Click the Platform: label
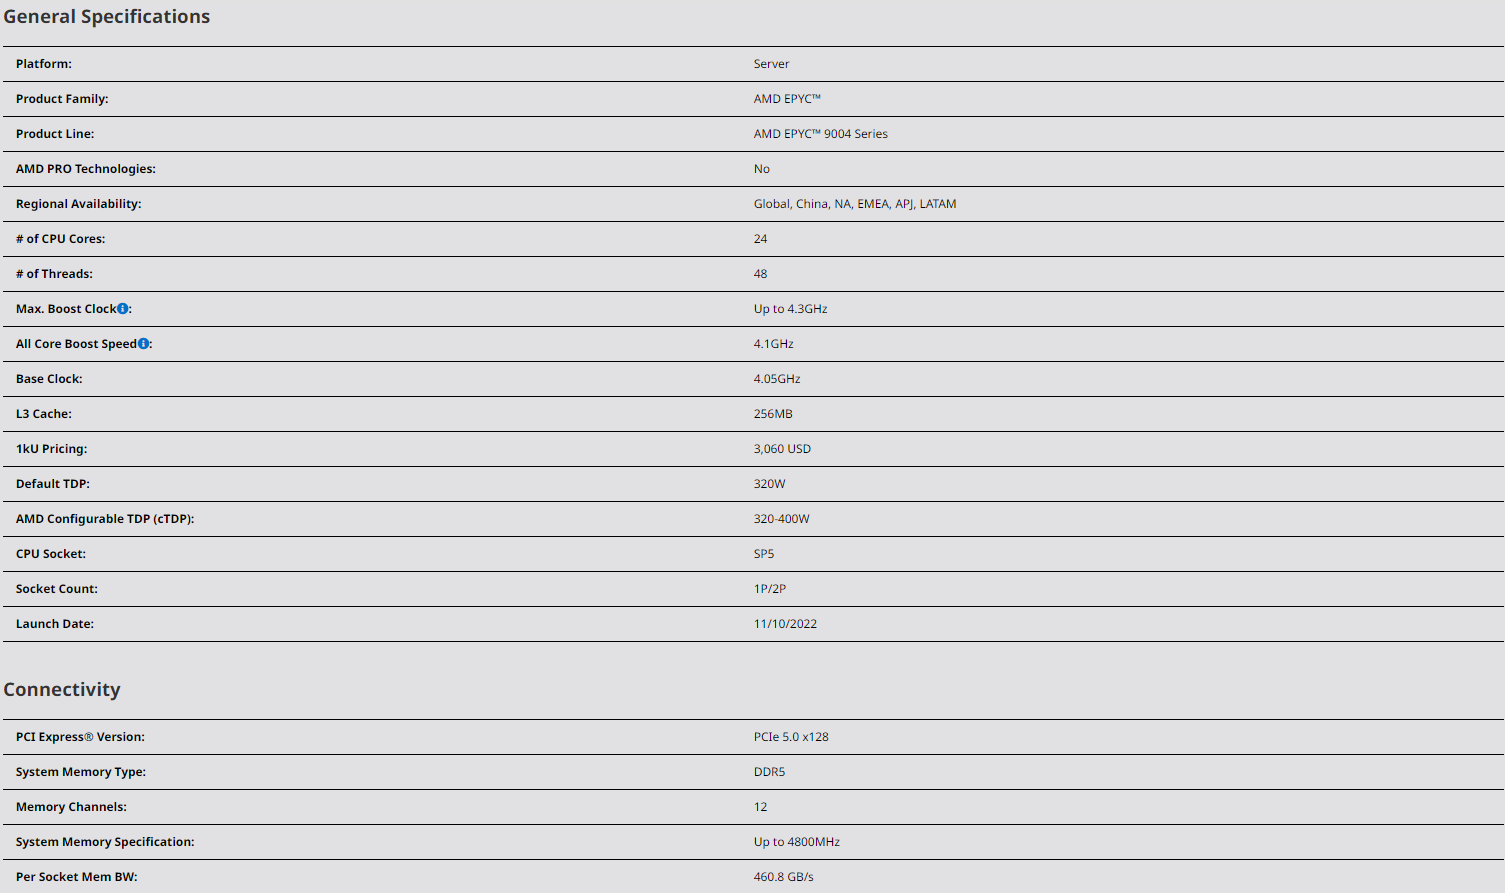 (44, 64)
